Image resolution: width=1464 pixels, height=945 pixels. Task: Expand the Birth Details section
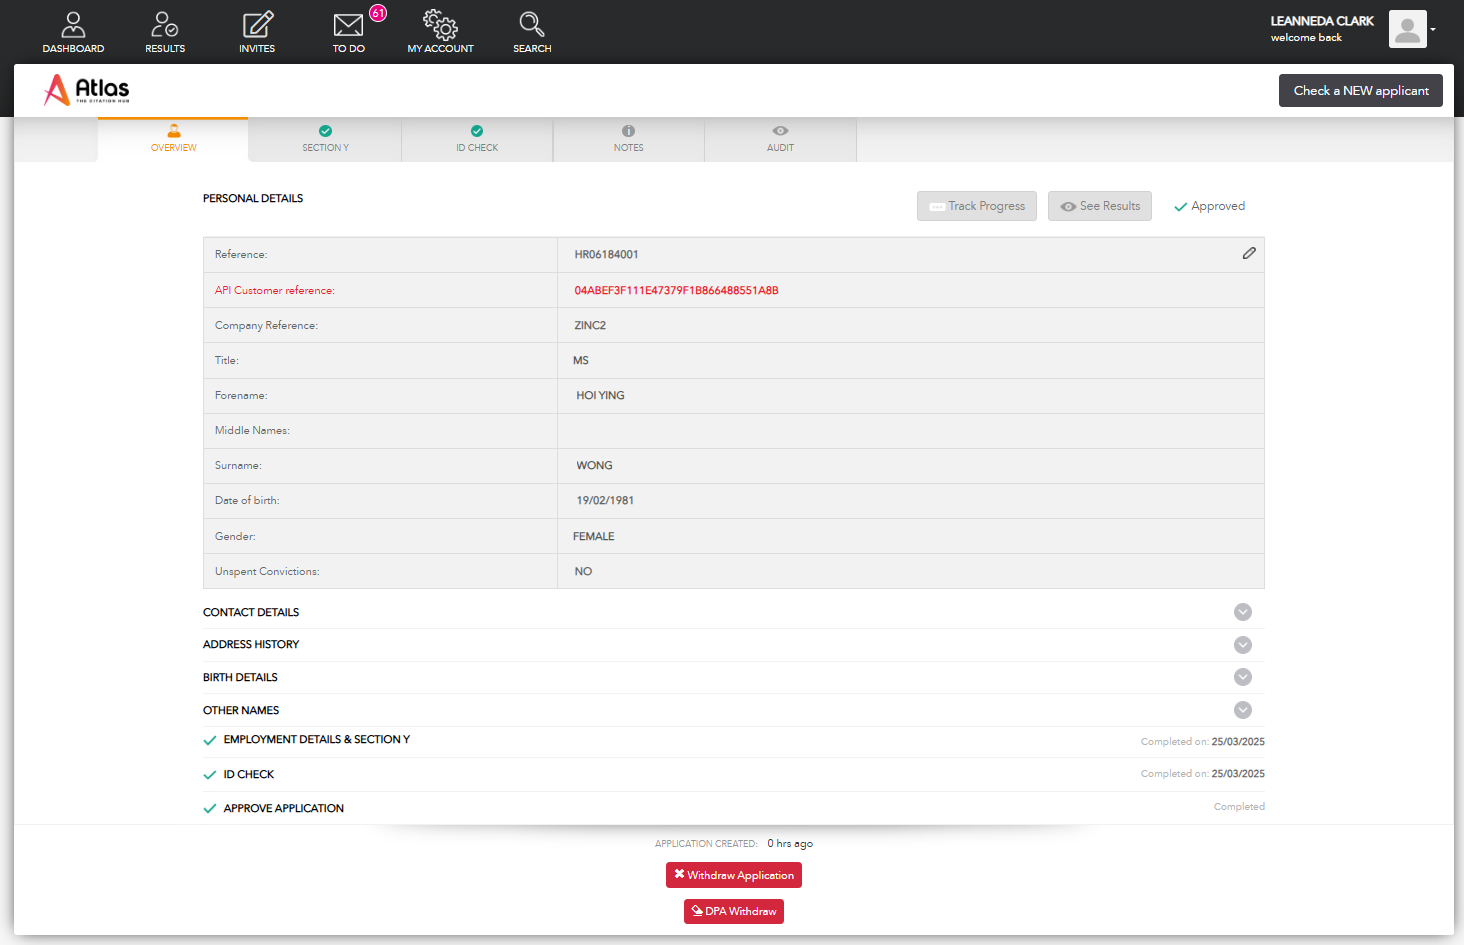[1243, 677]
